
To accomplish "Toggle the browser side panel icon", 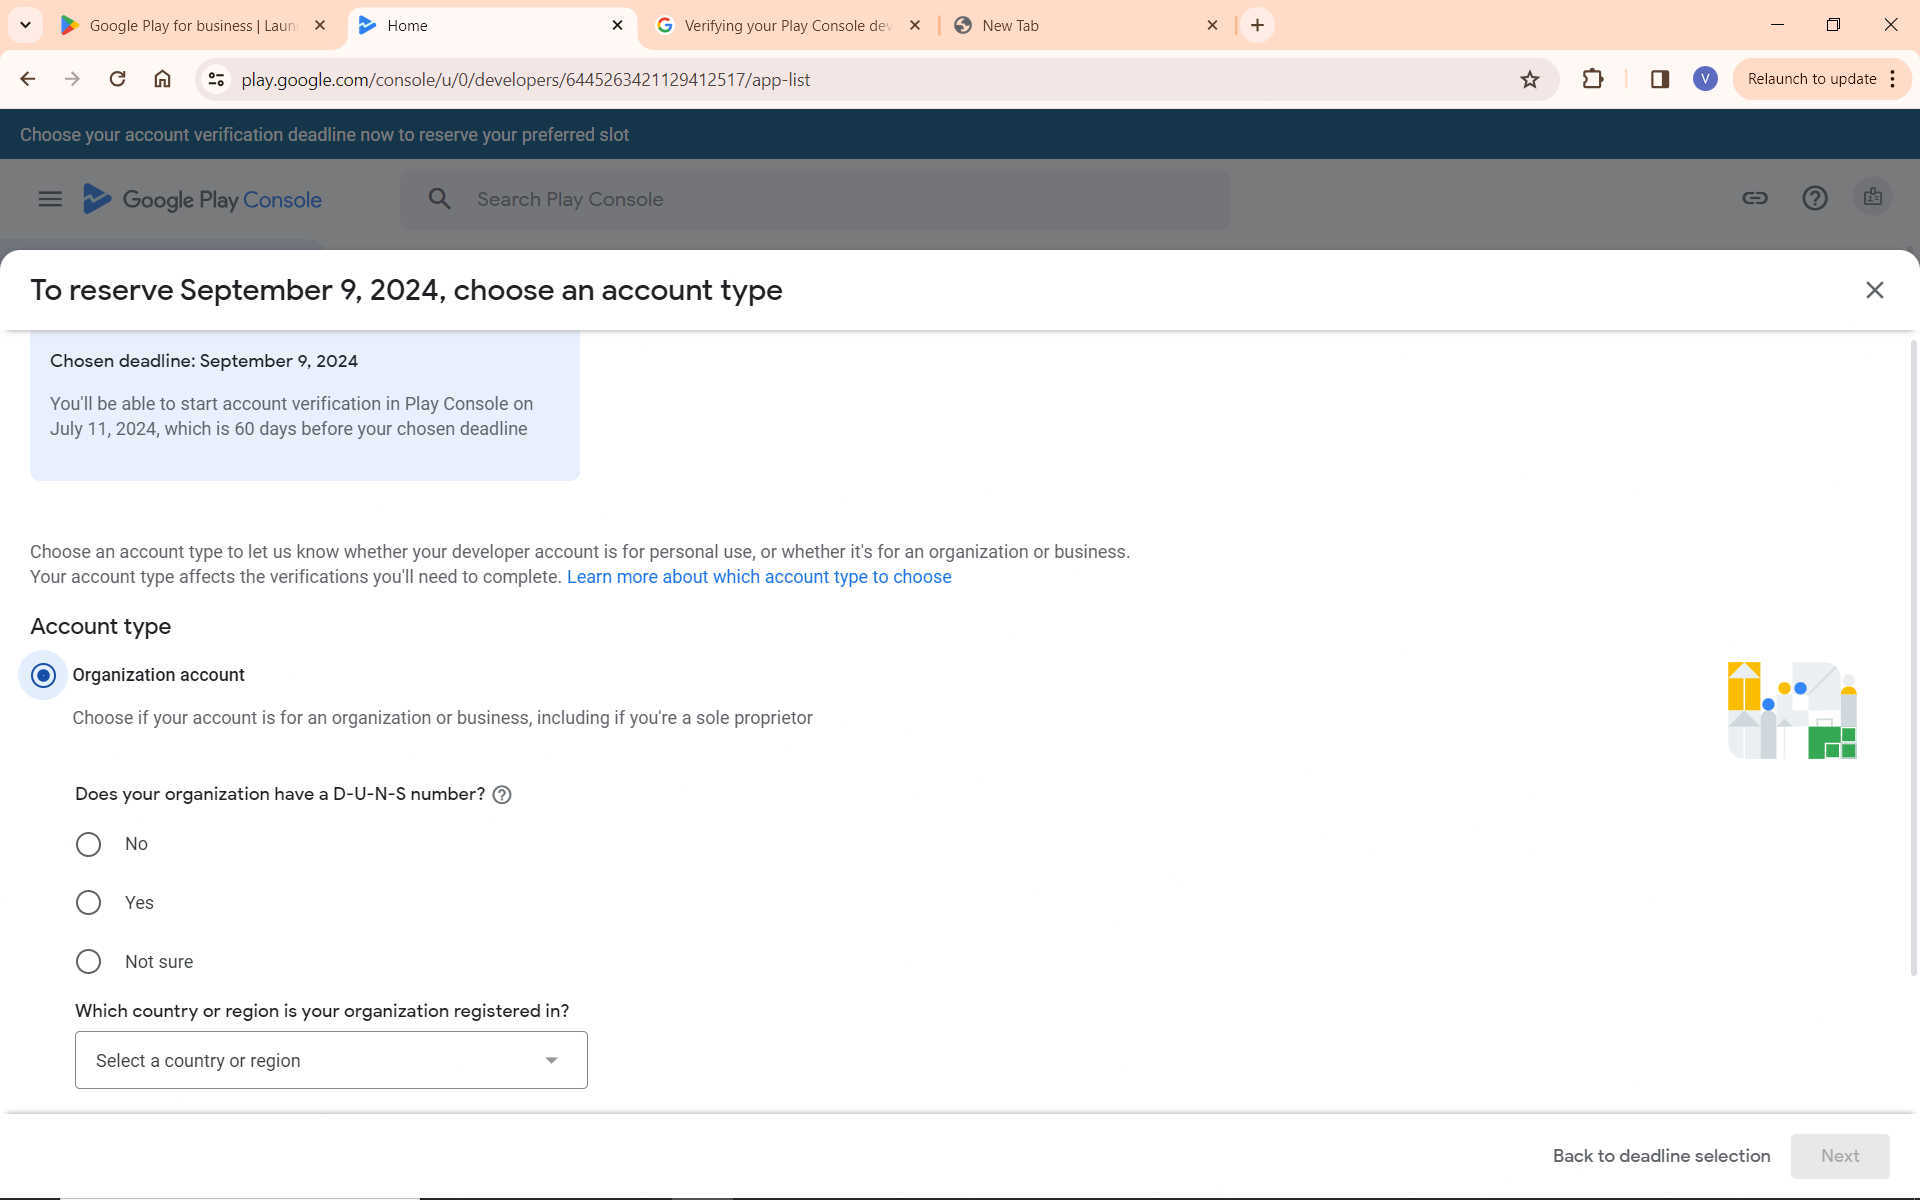I will (x=1659, y=79).
